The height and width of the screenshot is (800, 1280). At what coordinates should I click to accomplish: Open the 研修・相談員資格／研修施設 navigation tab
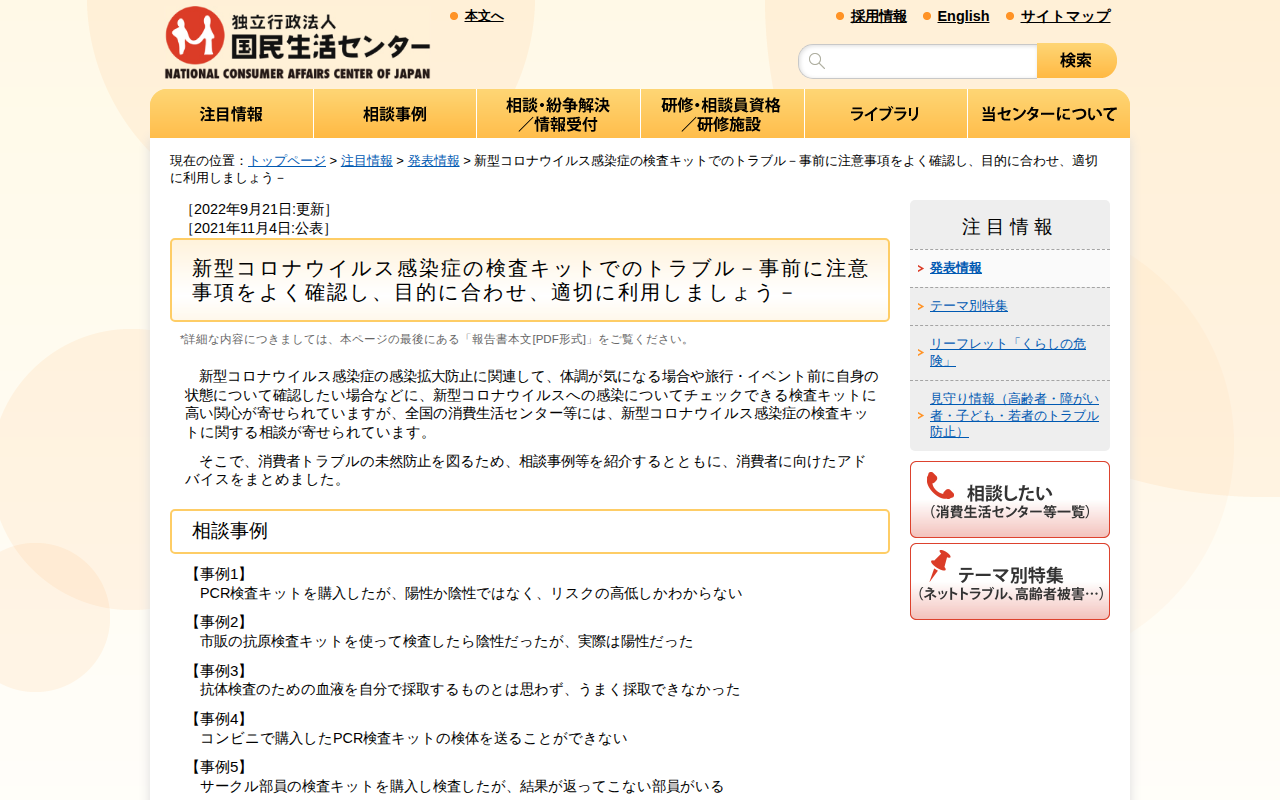(x=722, y=114)
